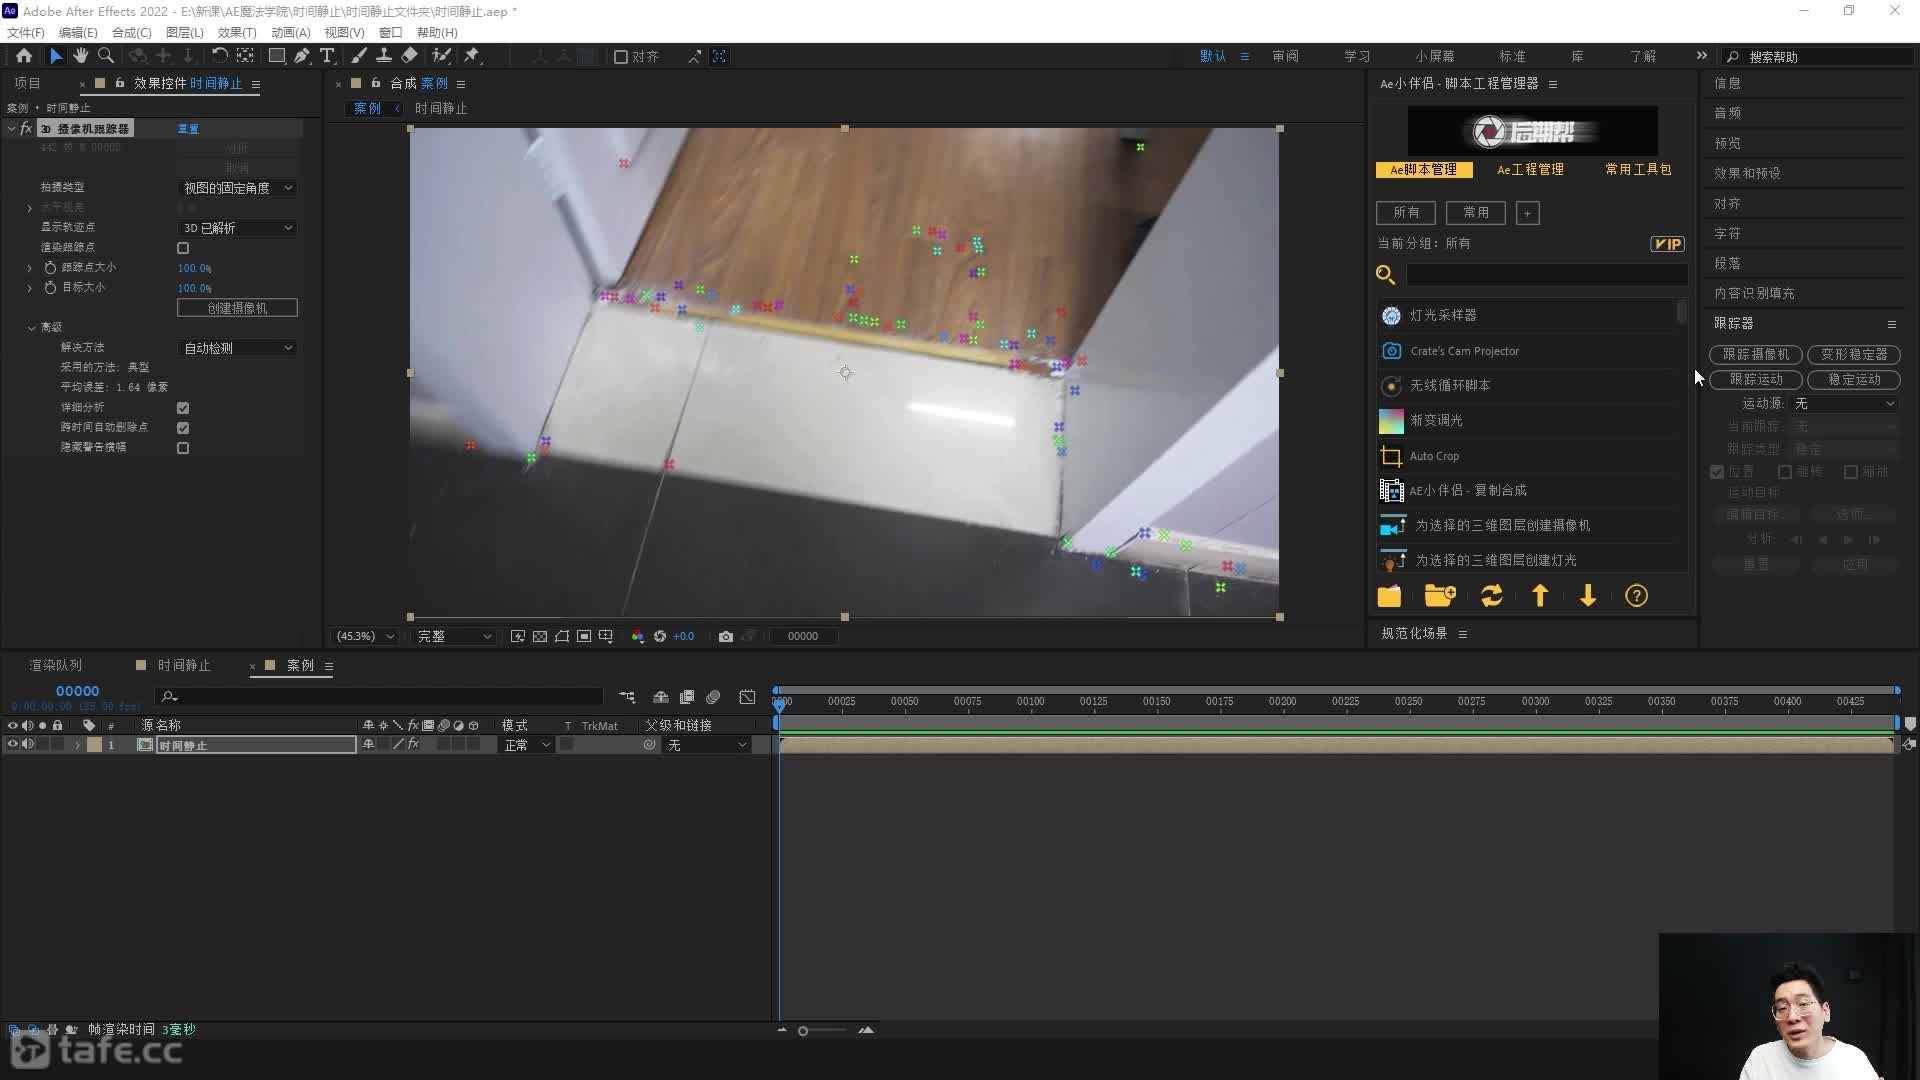Viewport: 1920px width, 1080px height.
Task: Select the Zoom magnifier tool
Action: [x=105, y=56]
